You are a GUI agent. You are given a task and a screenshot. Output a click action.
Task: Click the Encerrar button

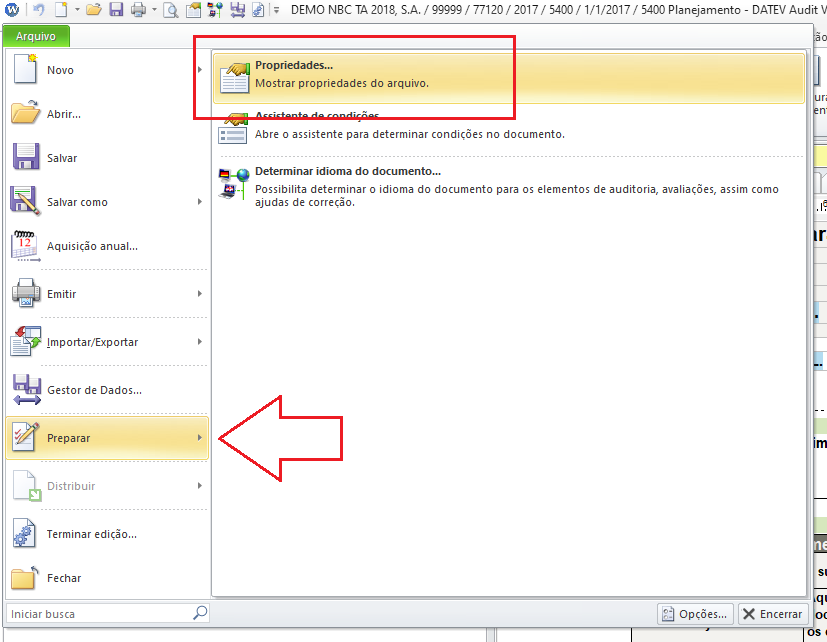773,614
